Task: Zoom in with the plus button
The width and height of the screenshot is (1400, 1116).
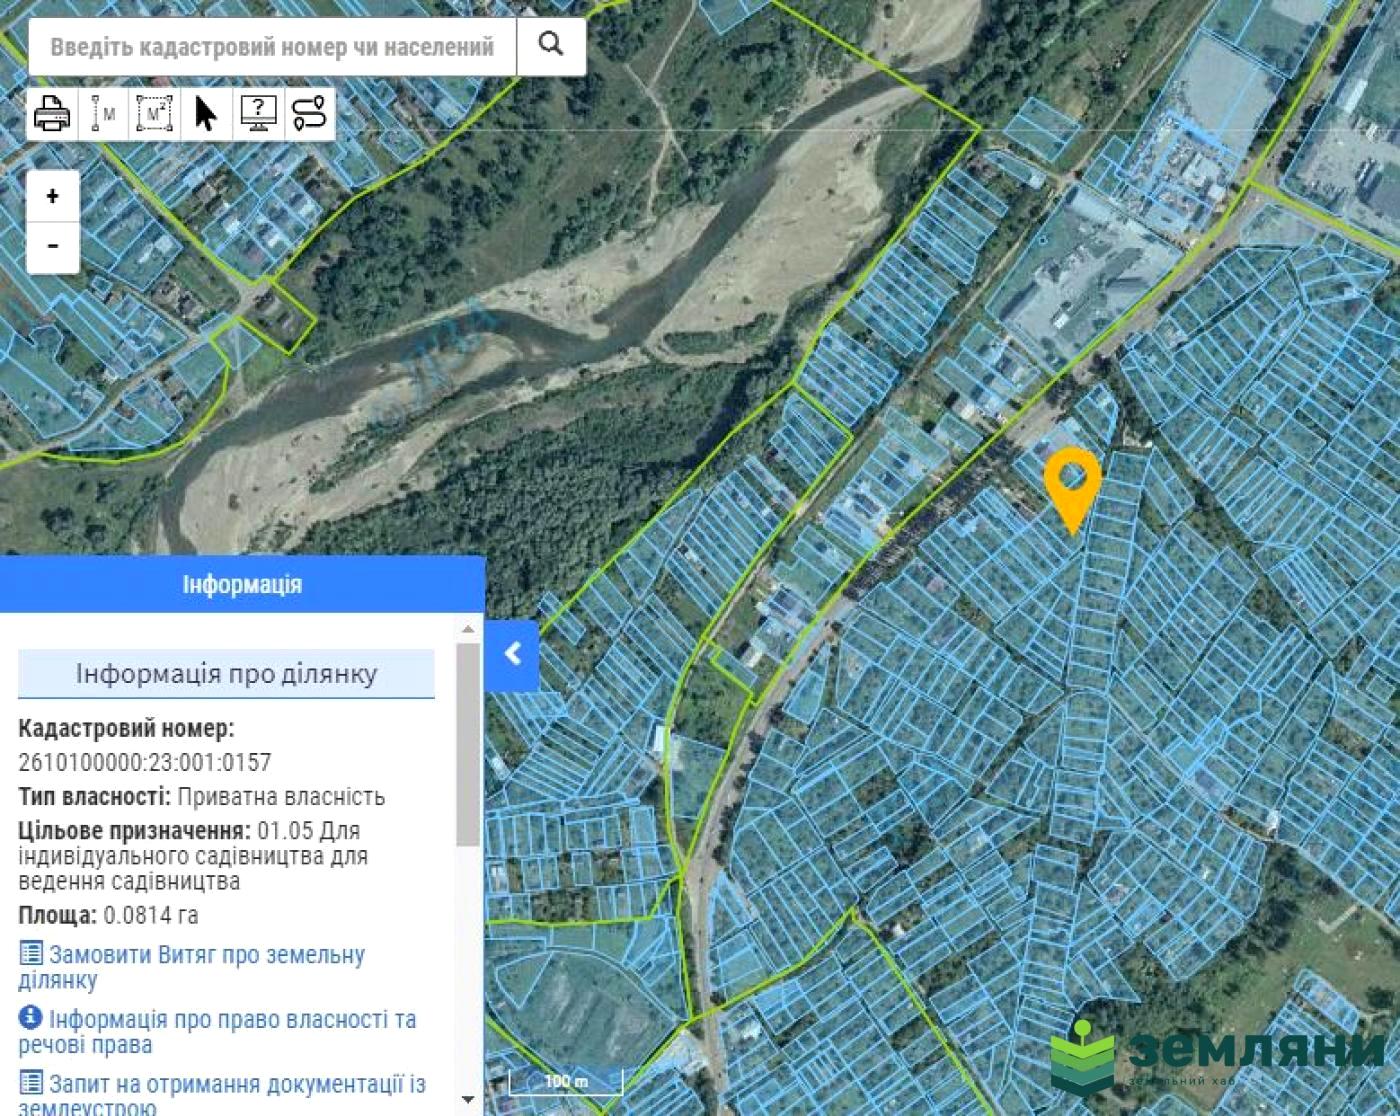Action: pos(53,196)
